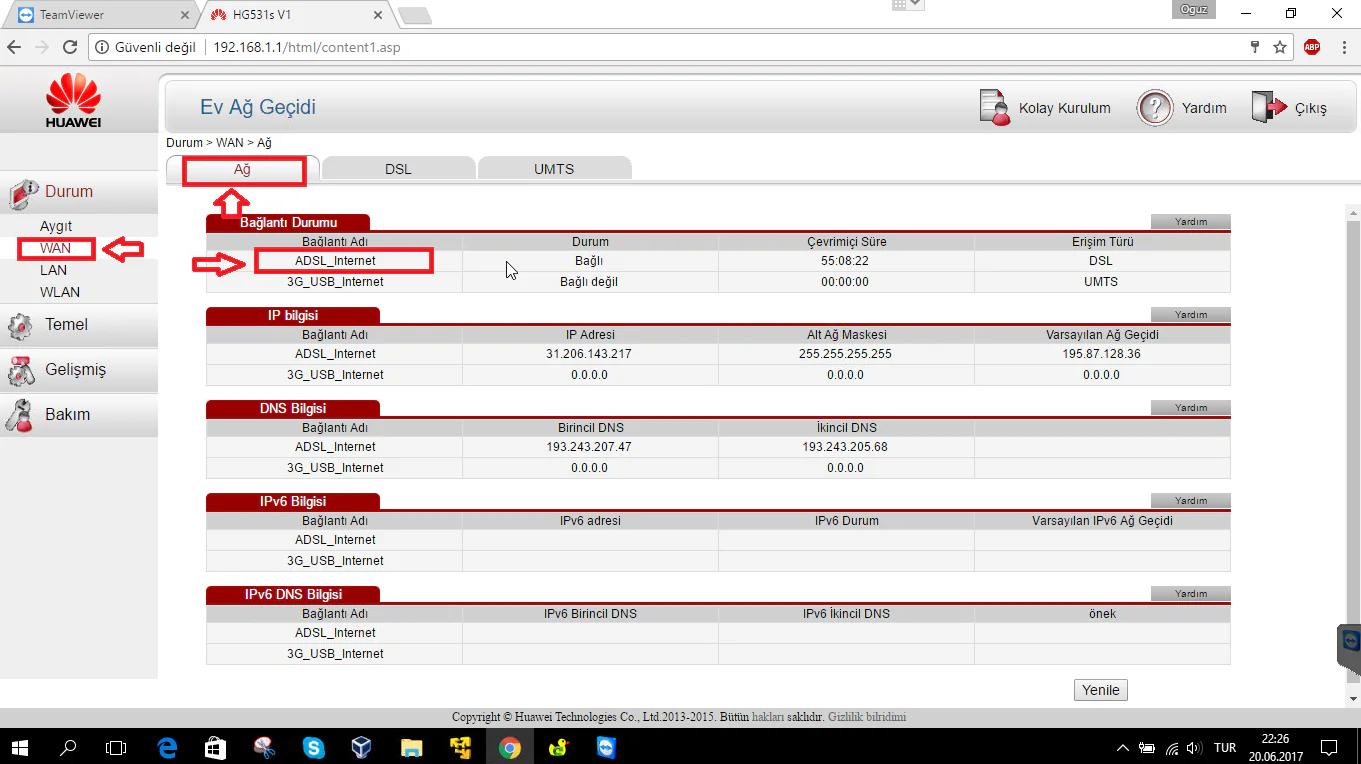Expand the Durum menu section

coord(79,192)
